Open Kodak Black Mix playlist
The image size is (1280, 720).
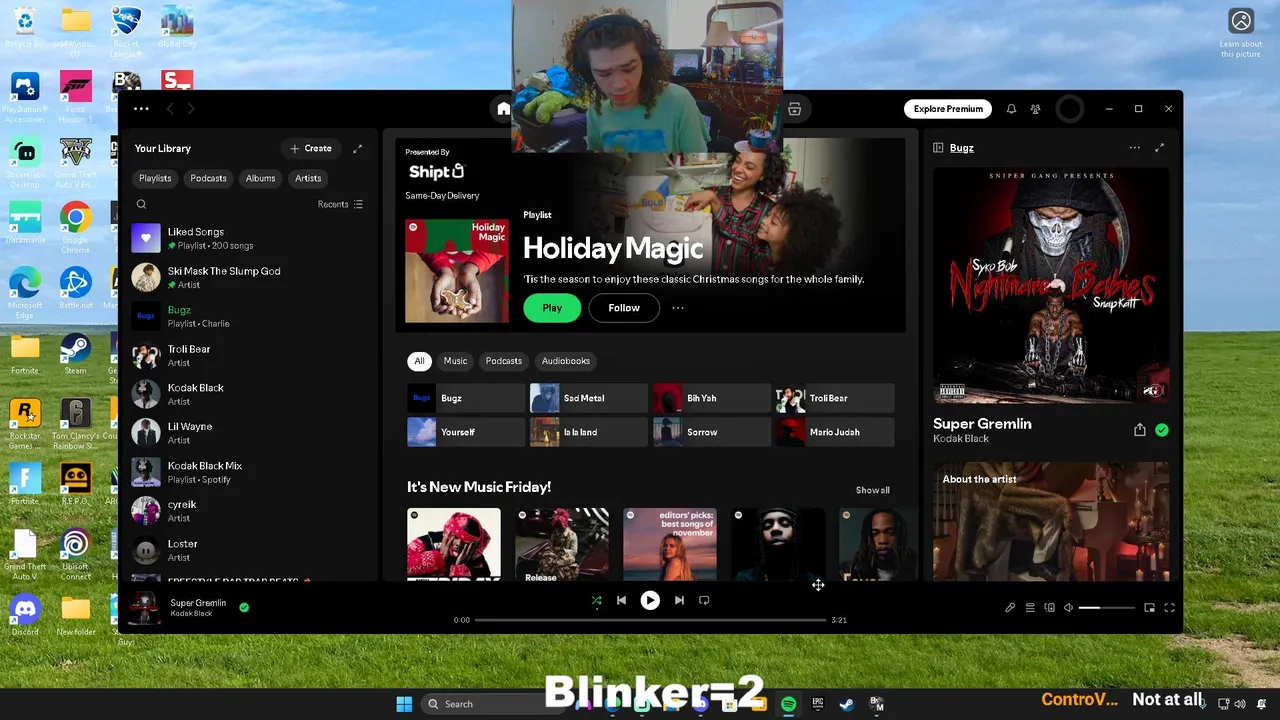(x=249, y=472)
